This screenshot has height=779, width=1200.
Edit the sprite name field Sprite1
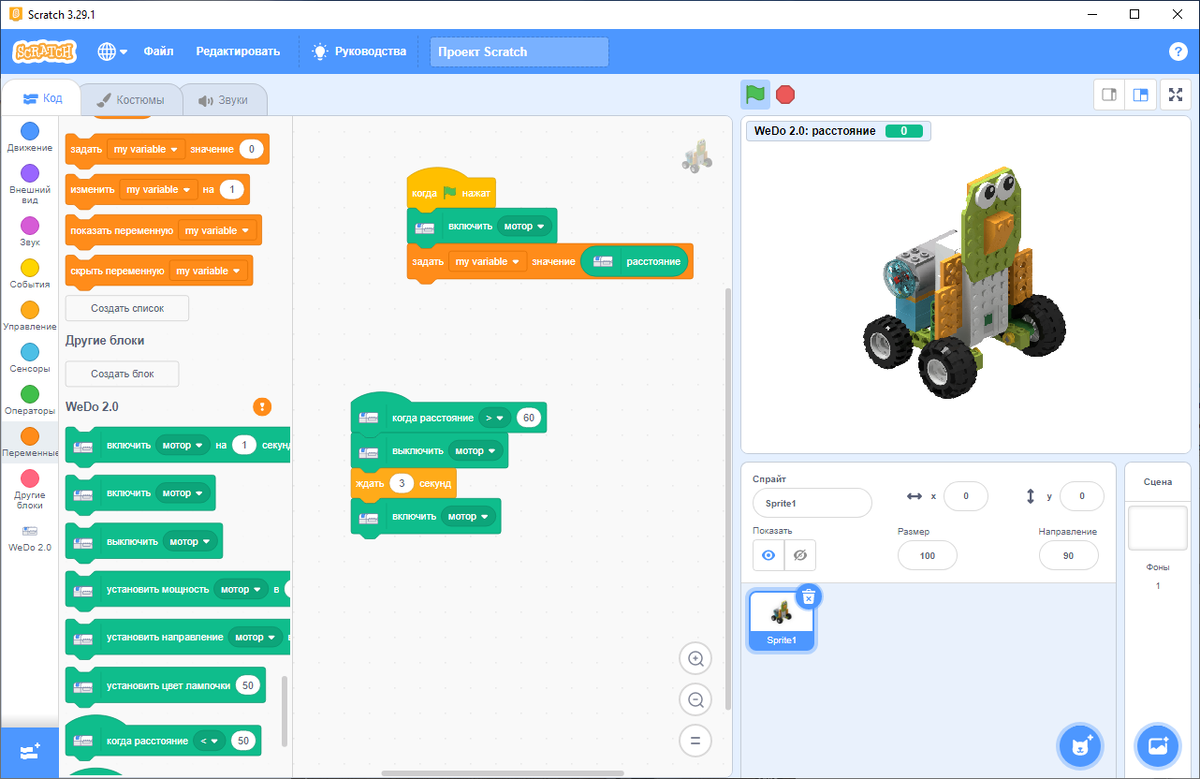(x=812, y=503)
